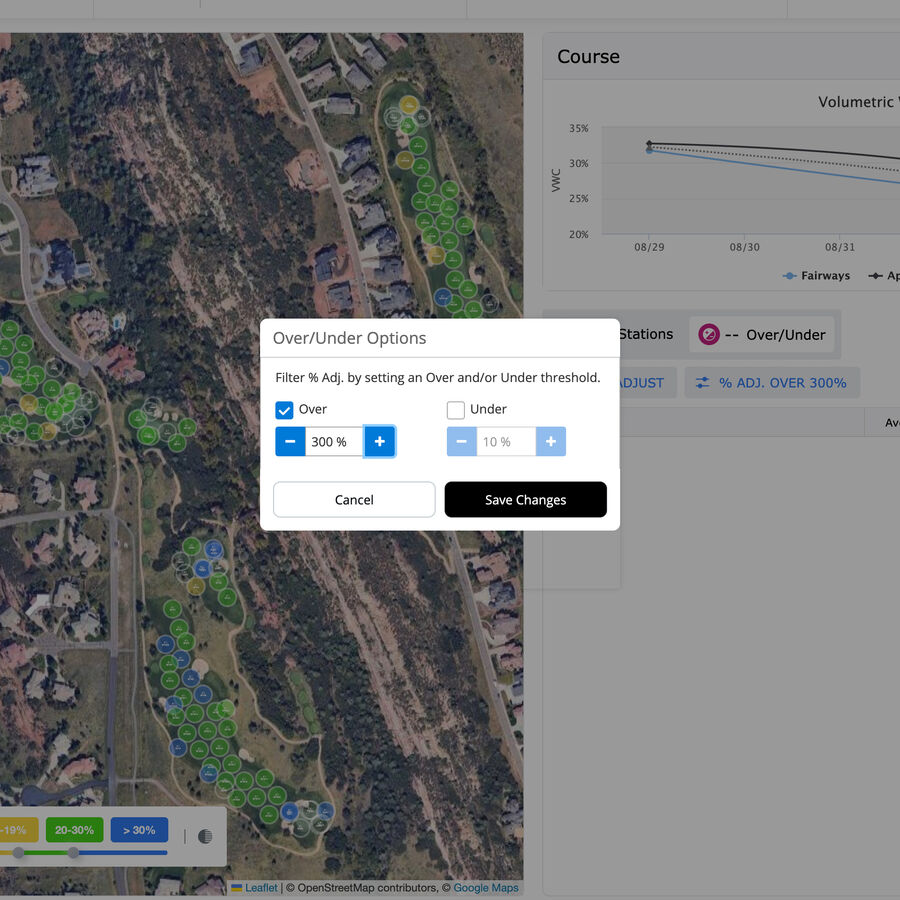Image resolution: width=900 pixels, height=900 pixels.
Task: Switch to the Stations tab
Action: (x=645, y=335)
